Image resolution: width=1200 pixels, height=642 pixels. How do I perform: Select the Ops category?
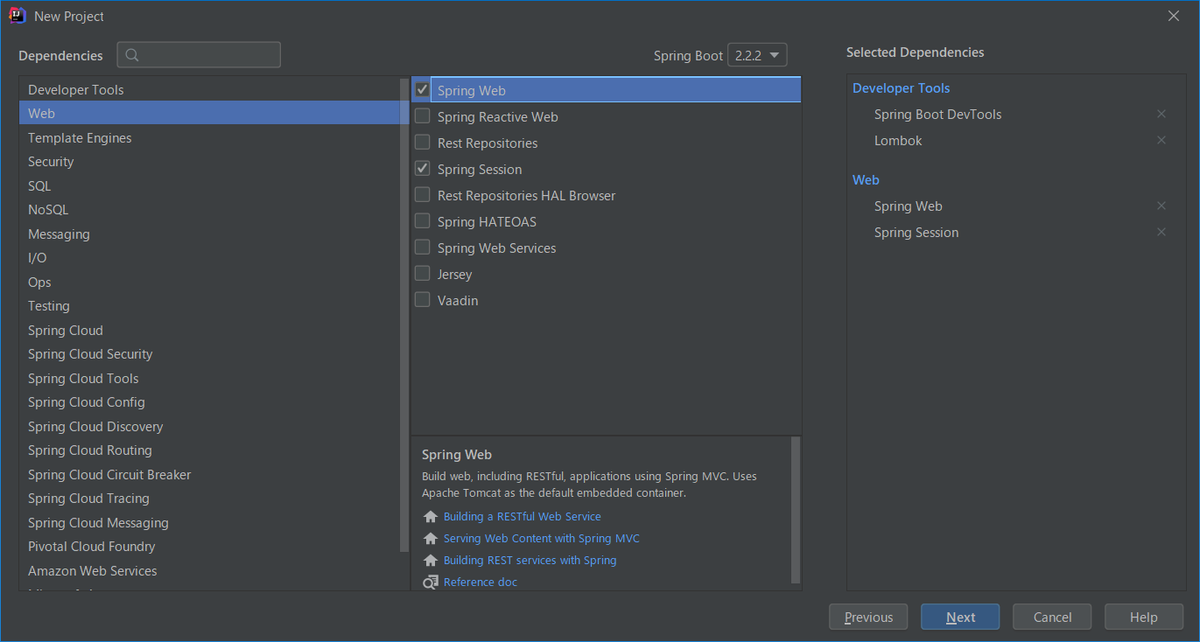pyautogui.click(x=209, y=282)
